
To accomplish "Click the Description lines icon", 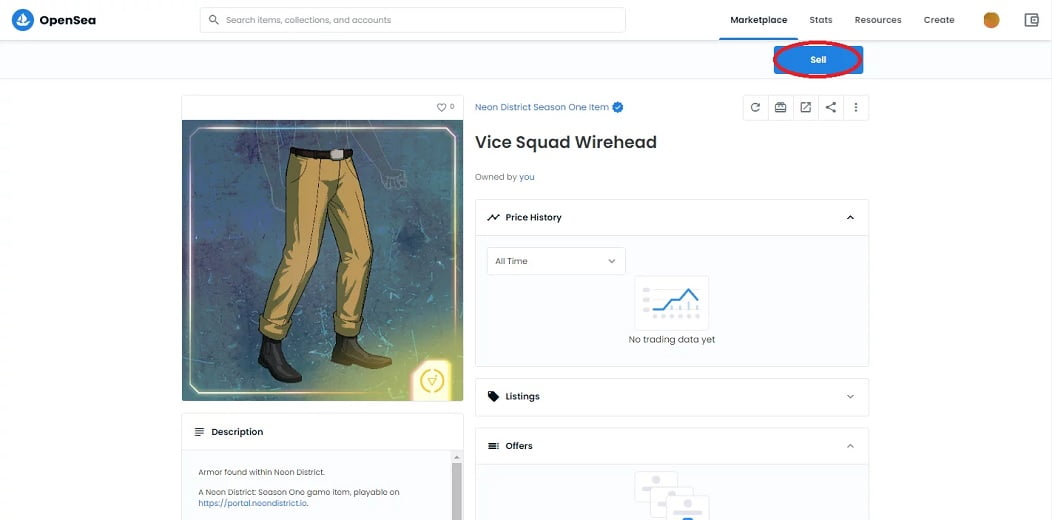I will [199, 432].
